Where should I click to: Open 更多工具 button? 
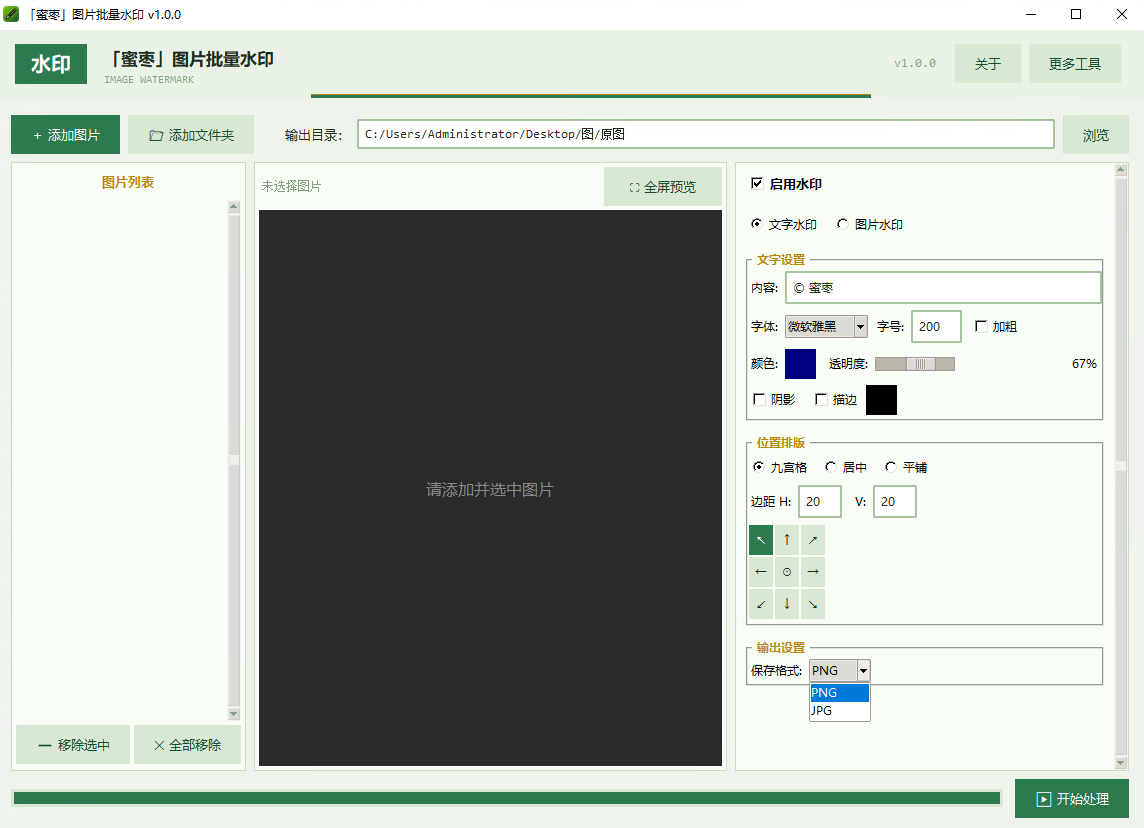click(1075, 64)
